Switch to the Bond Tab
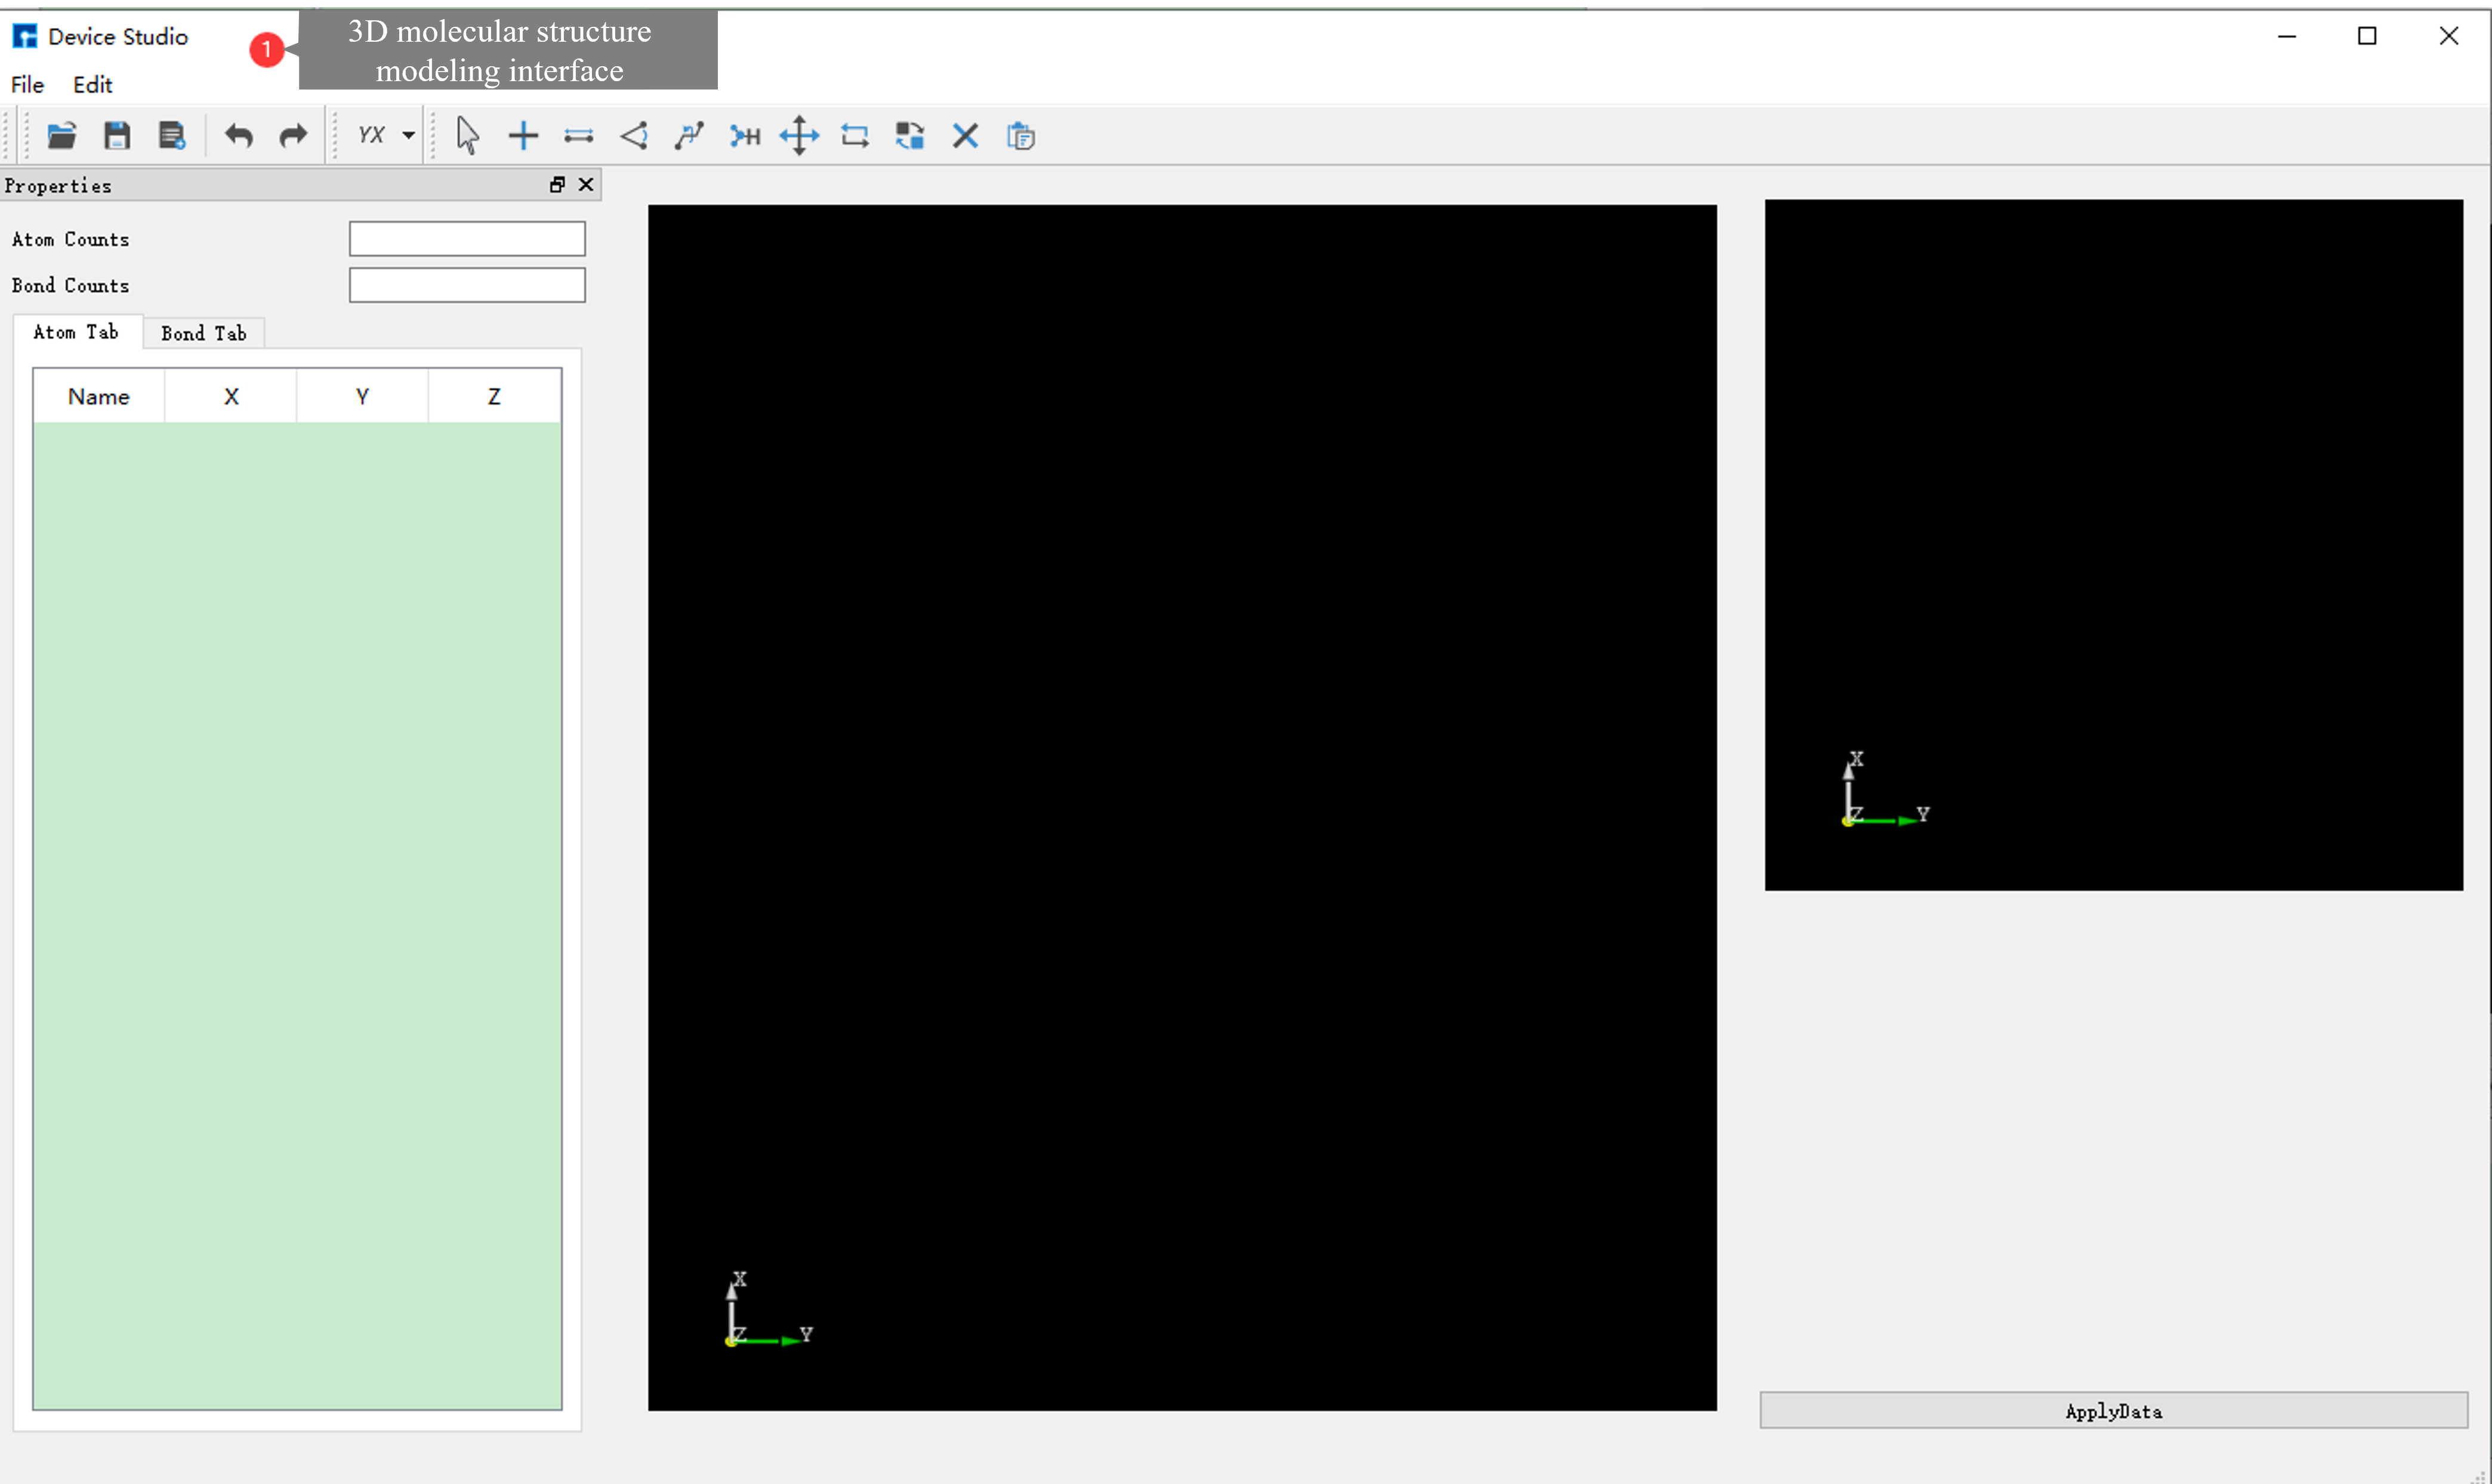The height and width of the screenshot is (1484, 2492). pos(203,333)
